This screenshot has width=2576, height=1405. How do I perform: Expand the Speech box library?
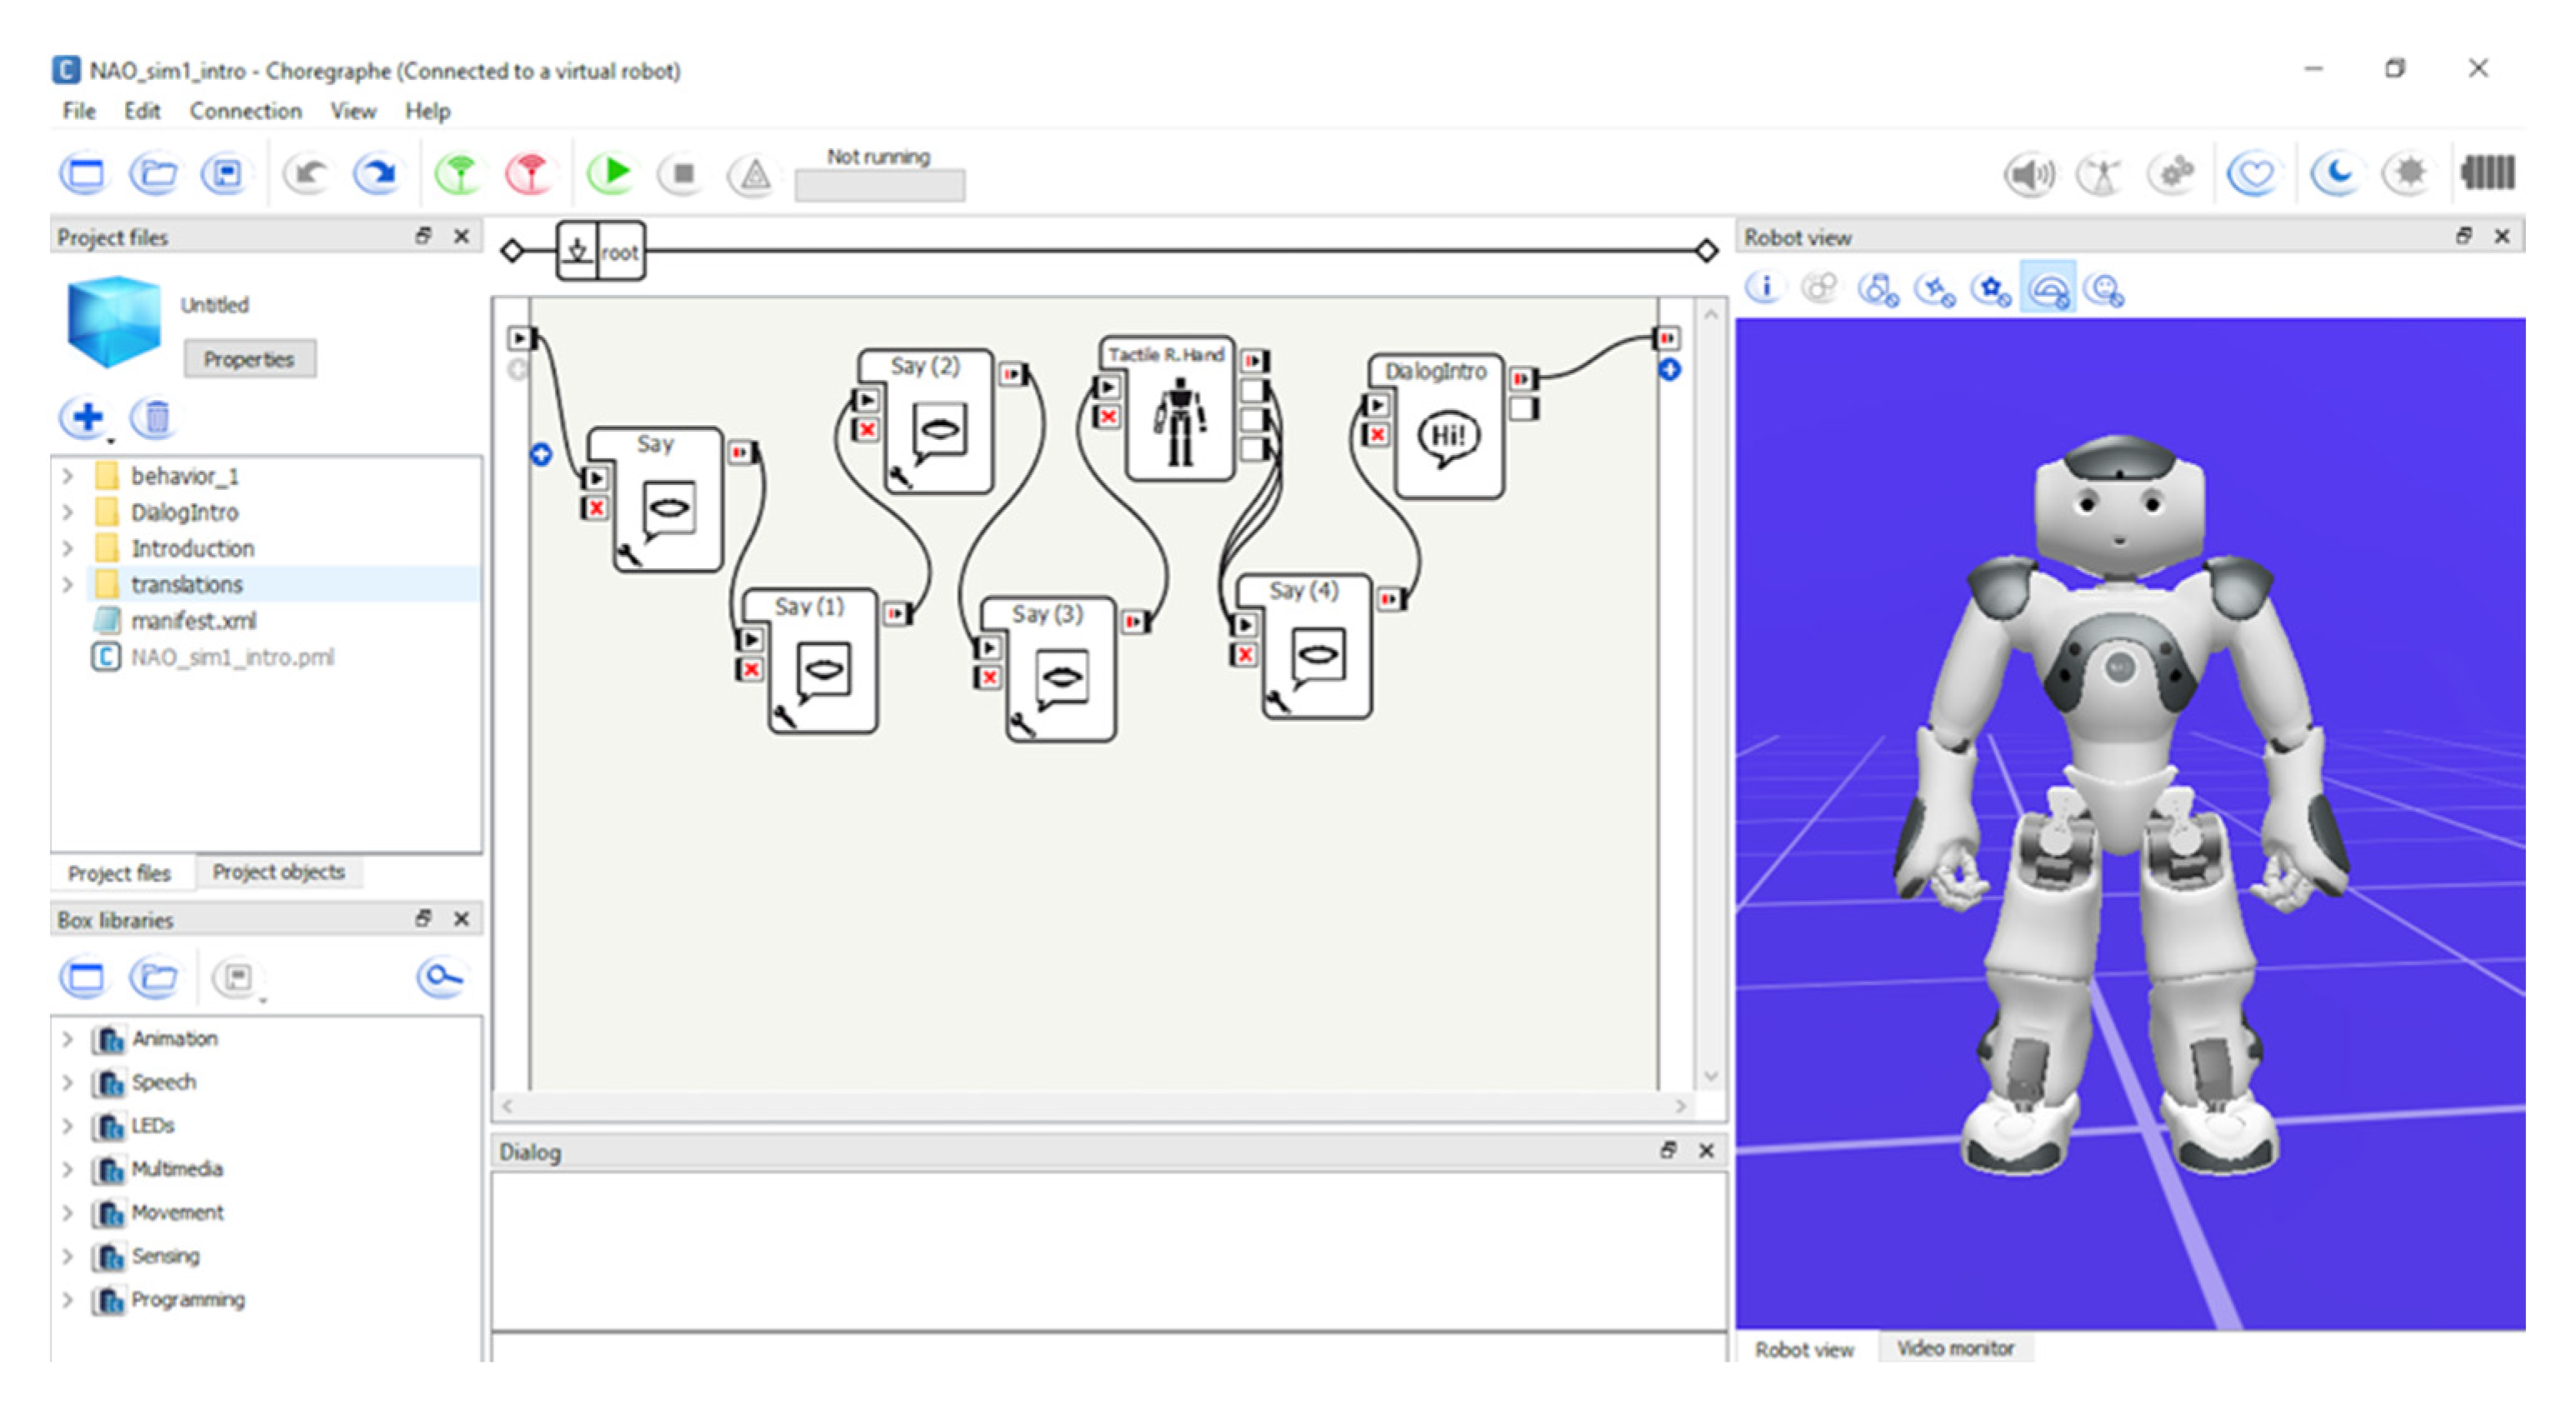coord(67,1082)
